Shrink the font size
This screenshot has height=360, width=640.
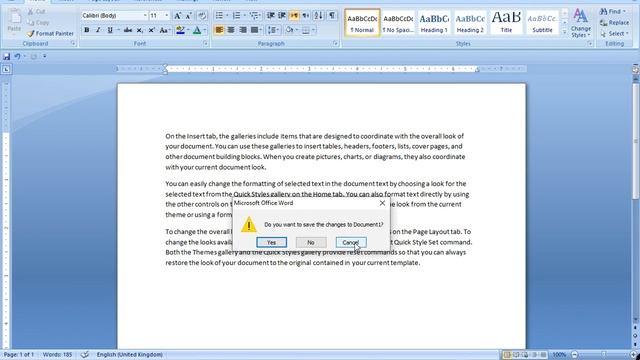coord(189,16)
